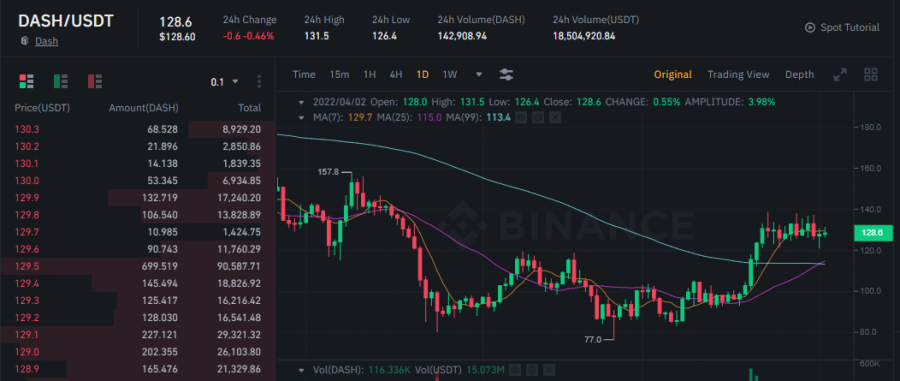Click sell order price 129.2
The width and height of the screenshot is (900, 381).
coord(27,318)
